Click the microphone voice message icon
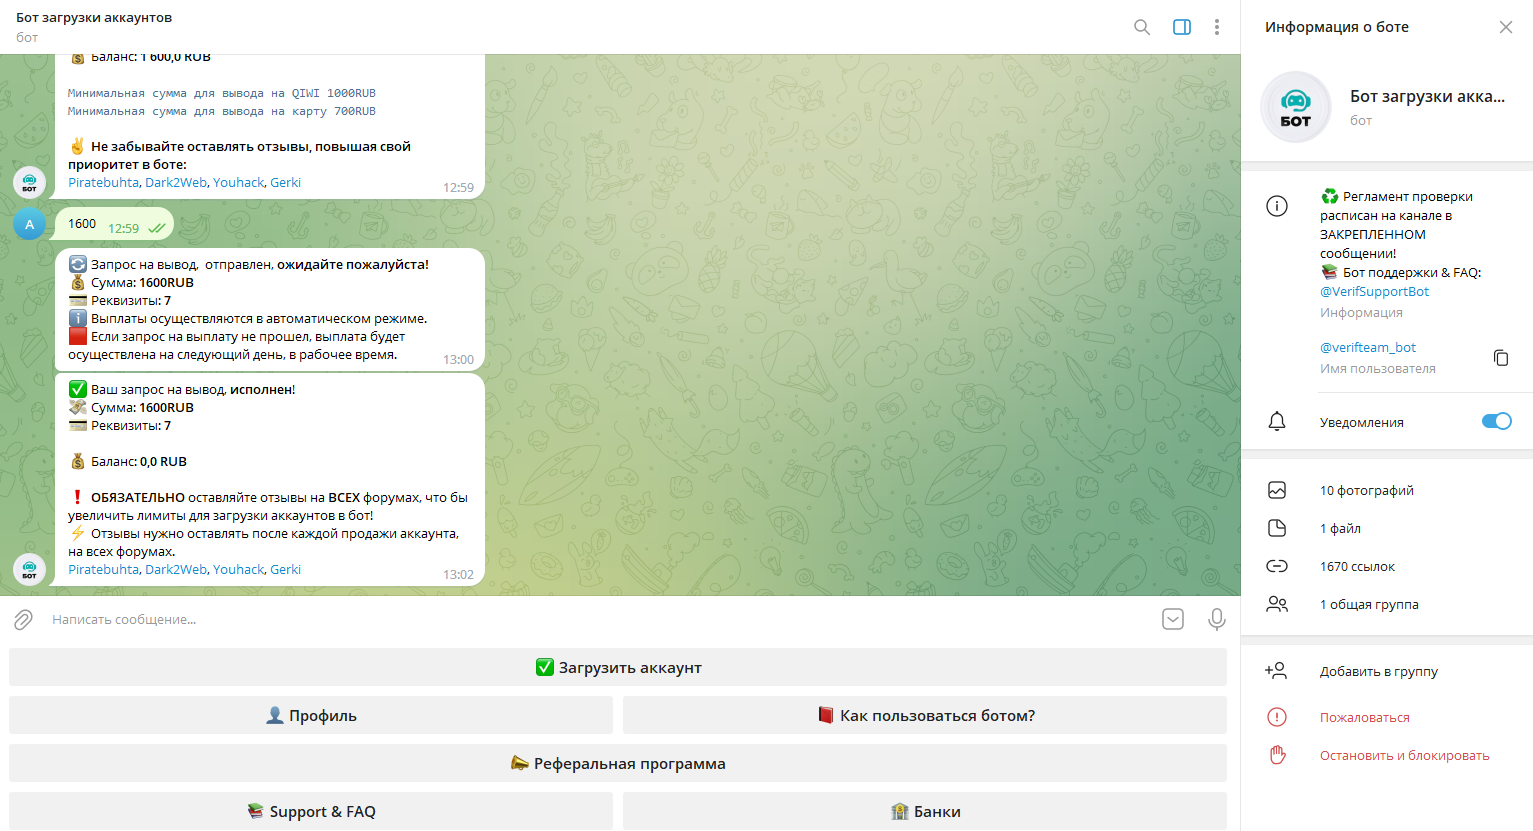1533x831 pixels. 1216,620
